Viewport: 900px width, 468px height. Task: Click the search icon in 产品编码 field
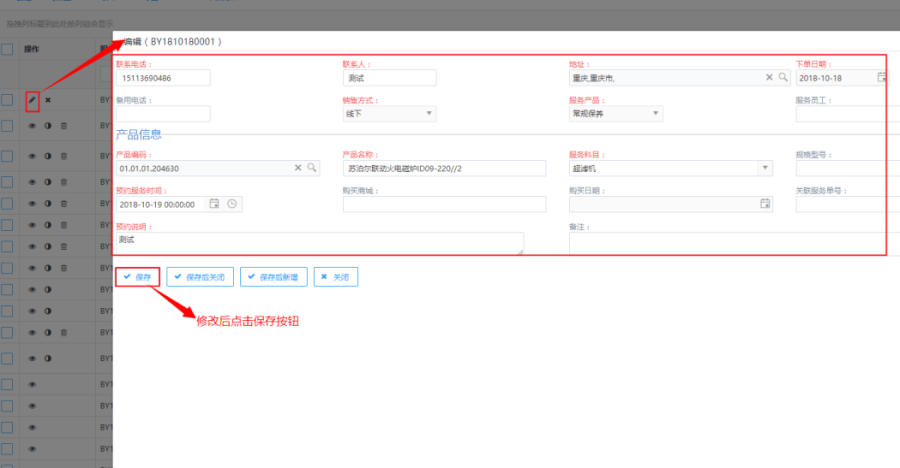(x=312, y=168)
